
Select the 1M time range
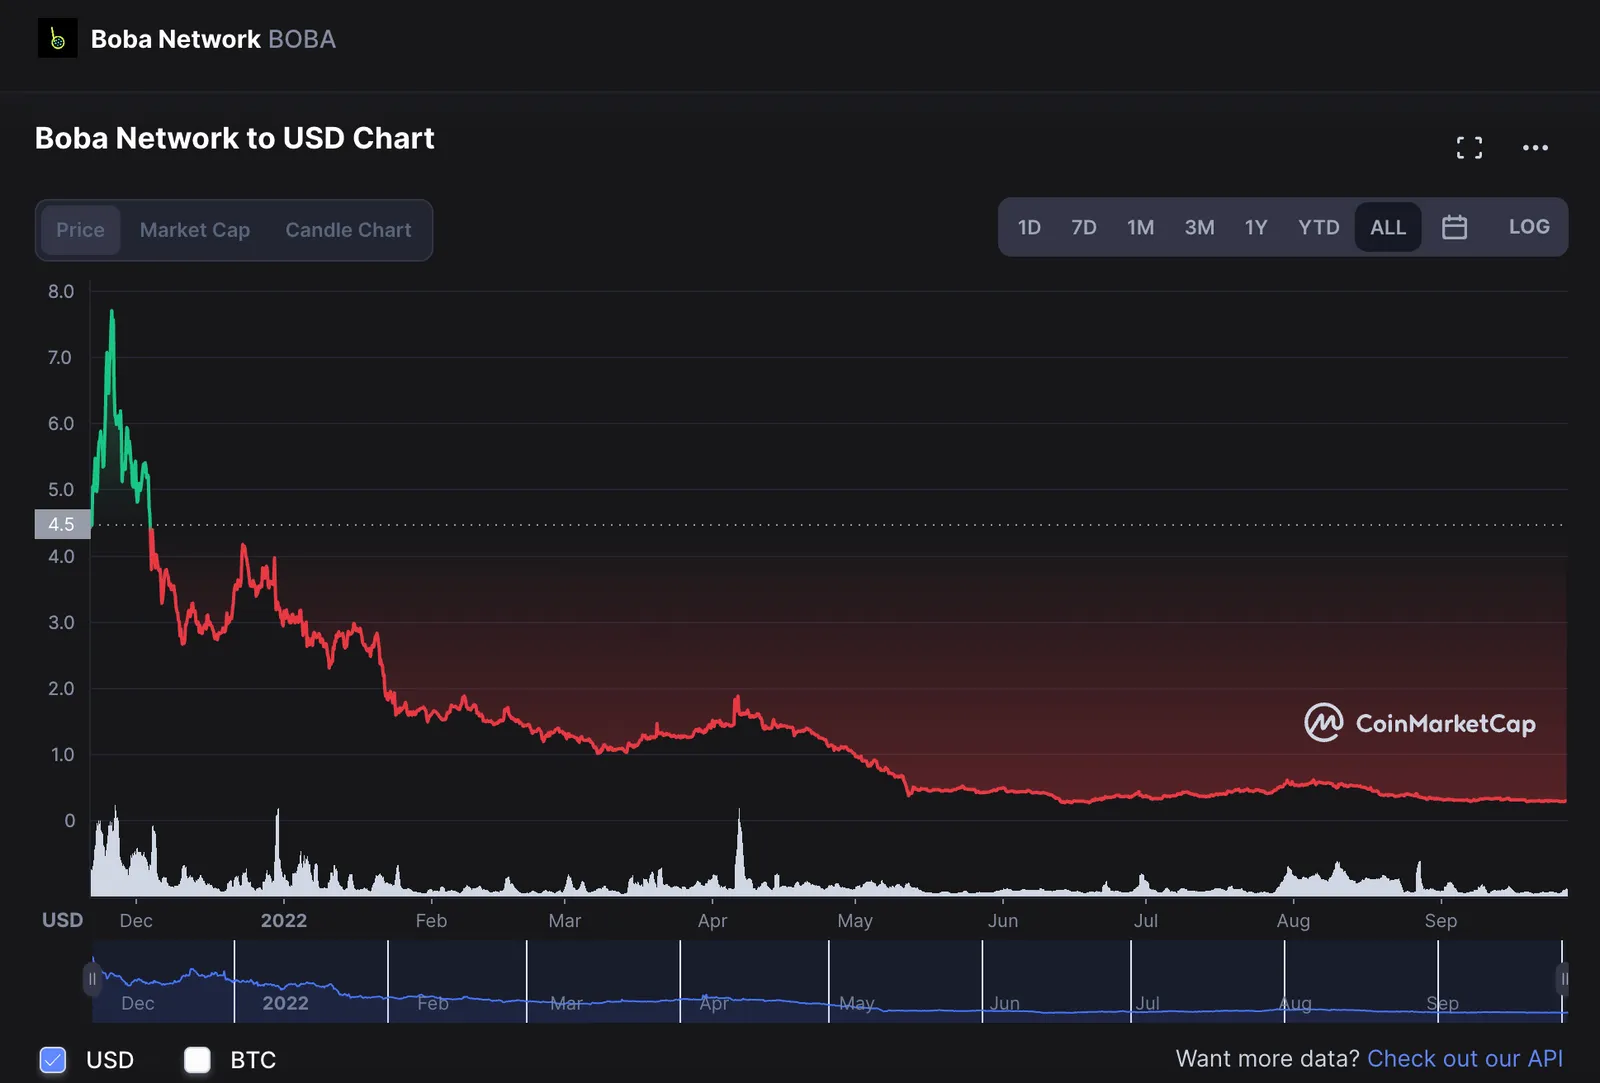[x=1140, y=227]
